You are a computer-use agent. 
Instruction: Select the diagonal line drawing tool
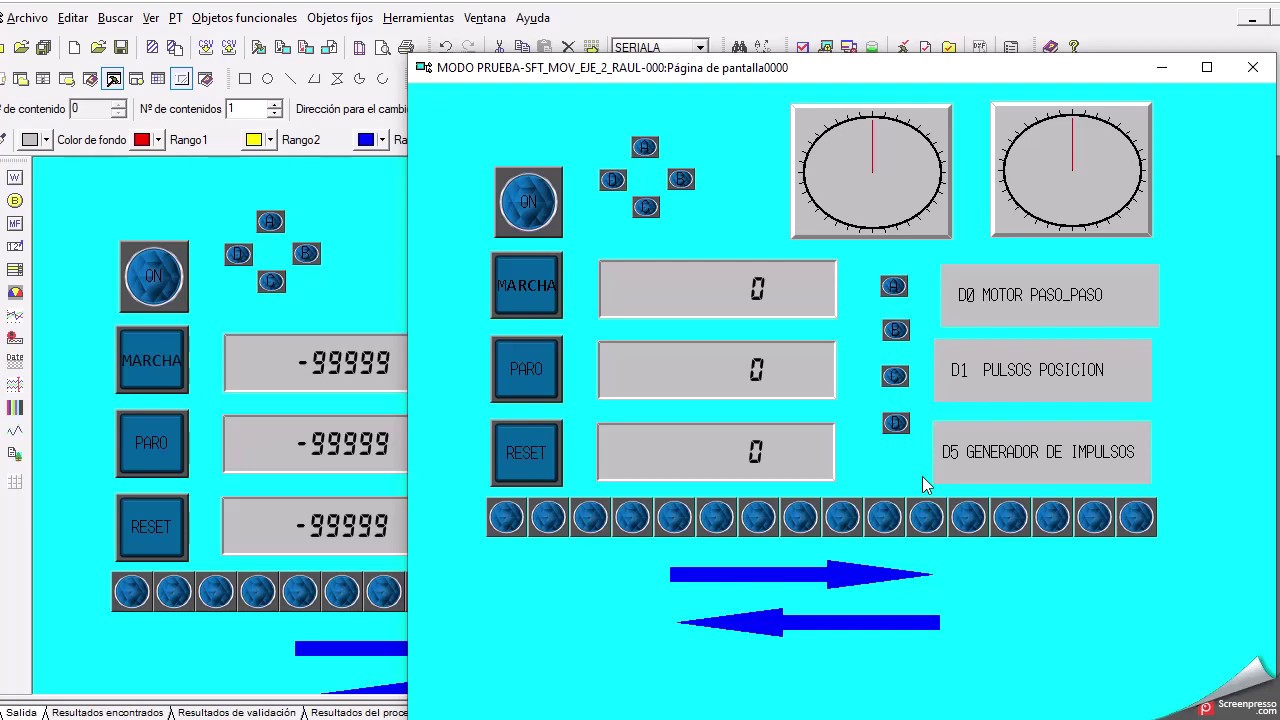[x=291, y=79]
